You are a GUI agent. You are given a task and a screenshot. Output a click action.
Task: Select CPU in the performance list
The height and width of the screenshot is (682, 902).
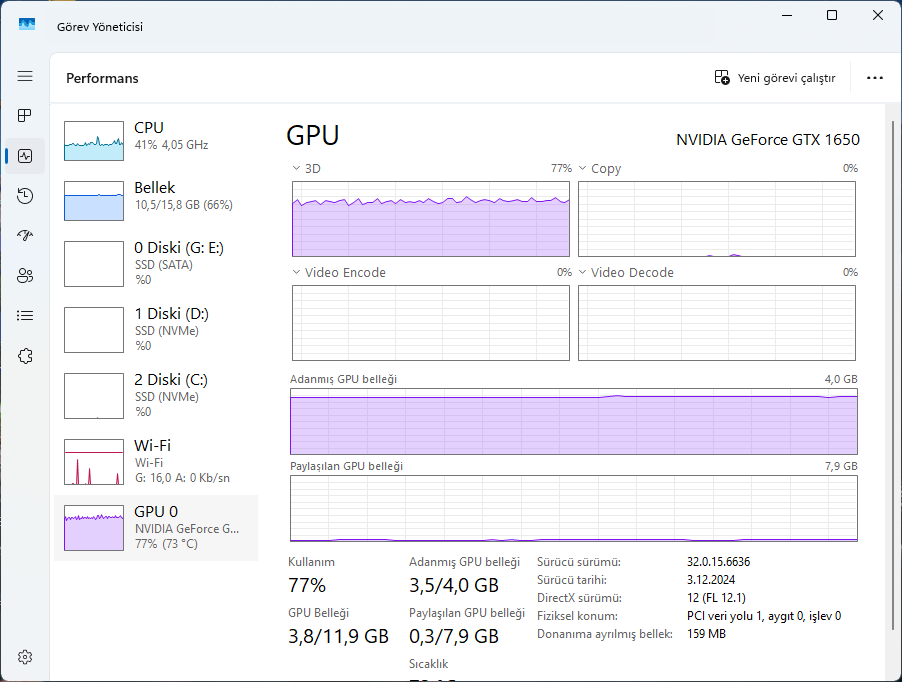(x=155, y=139)
